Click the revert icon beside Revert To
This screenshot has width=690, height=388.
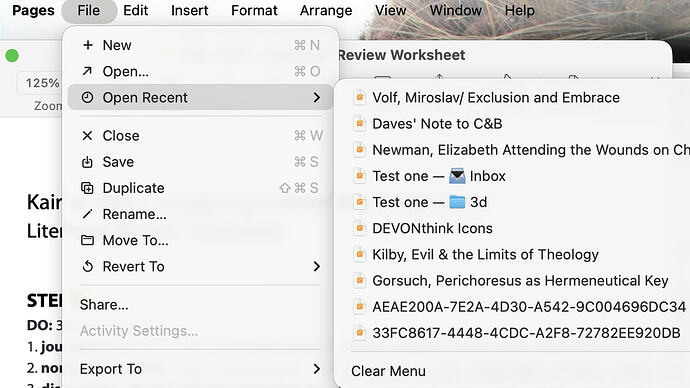click(x=88, y=266)
